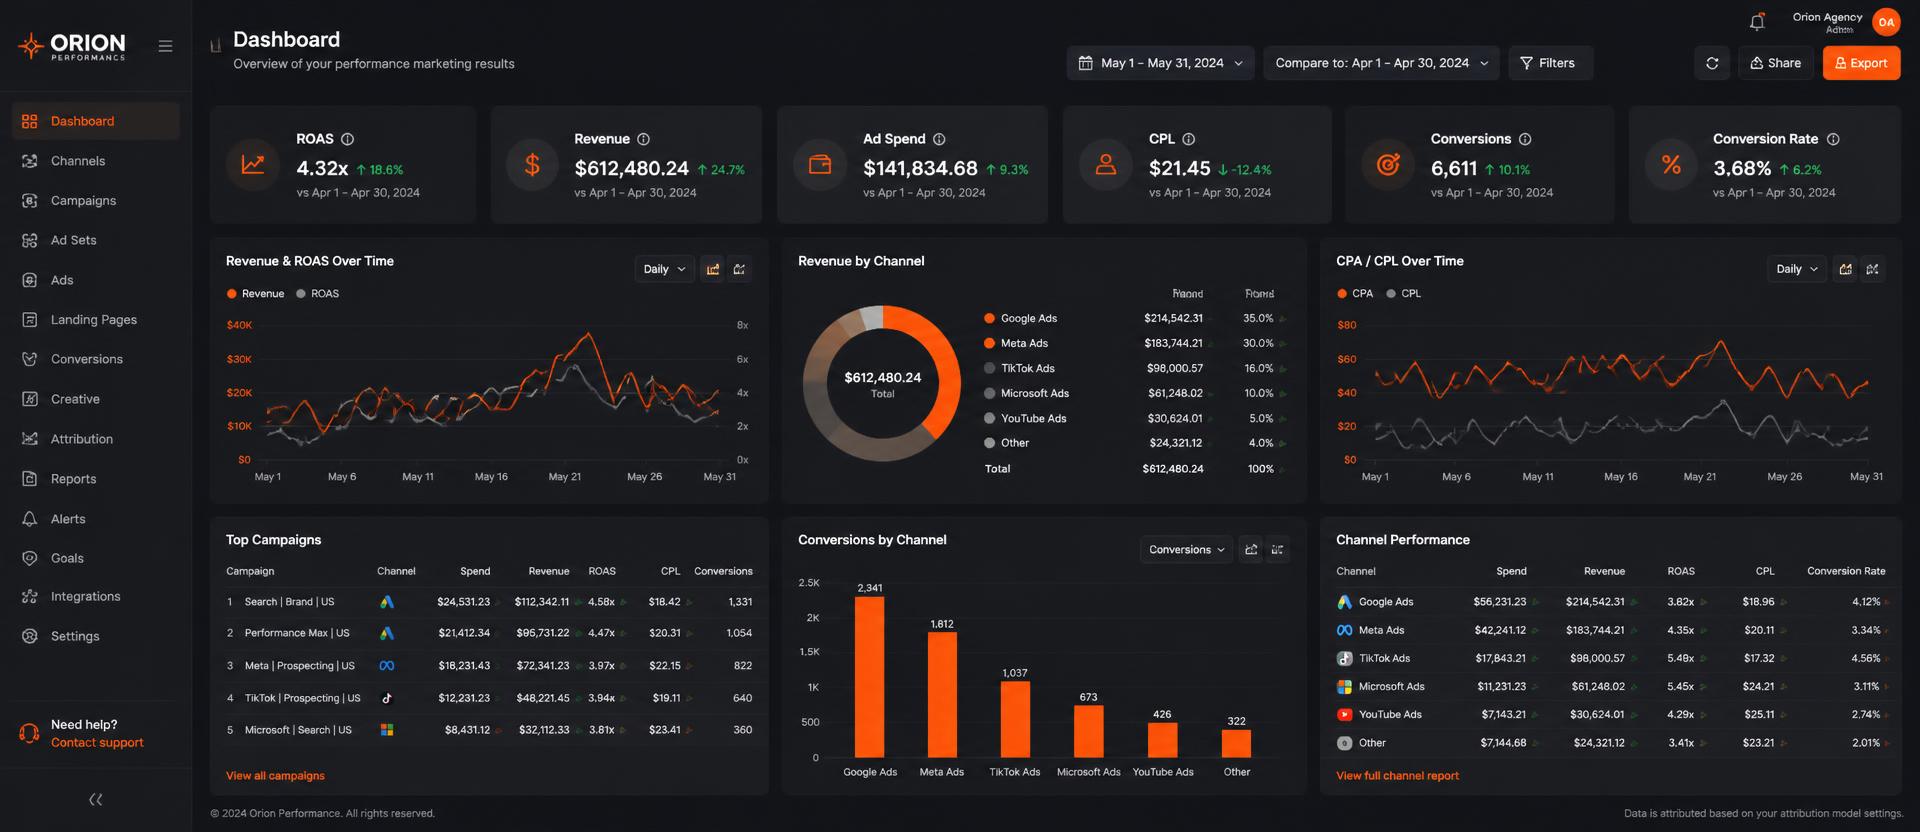Open the May 1 – May 31 date range dropdown
Screen dimensions: 1920x832
point(1160,63)
